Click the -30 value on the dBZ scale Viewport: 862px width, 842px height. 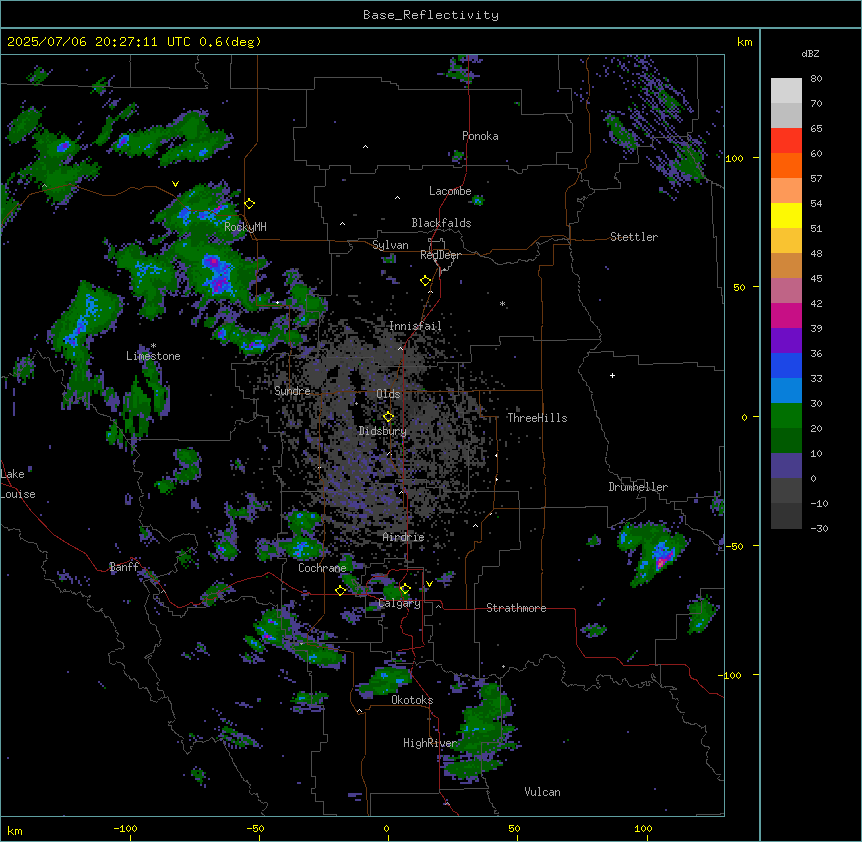819,529
